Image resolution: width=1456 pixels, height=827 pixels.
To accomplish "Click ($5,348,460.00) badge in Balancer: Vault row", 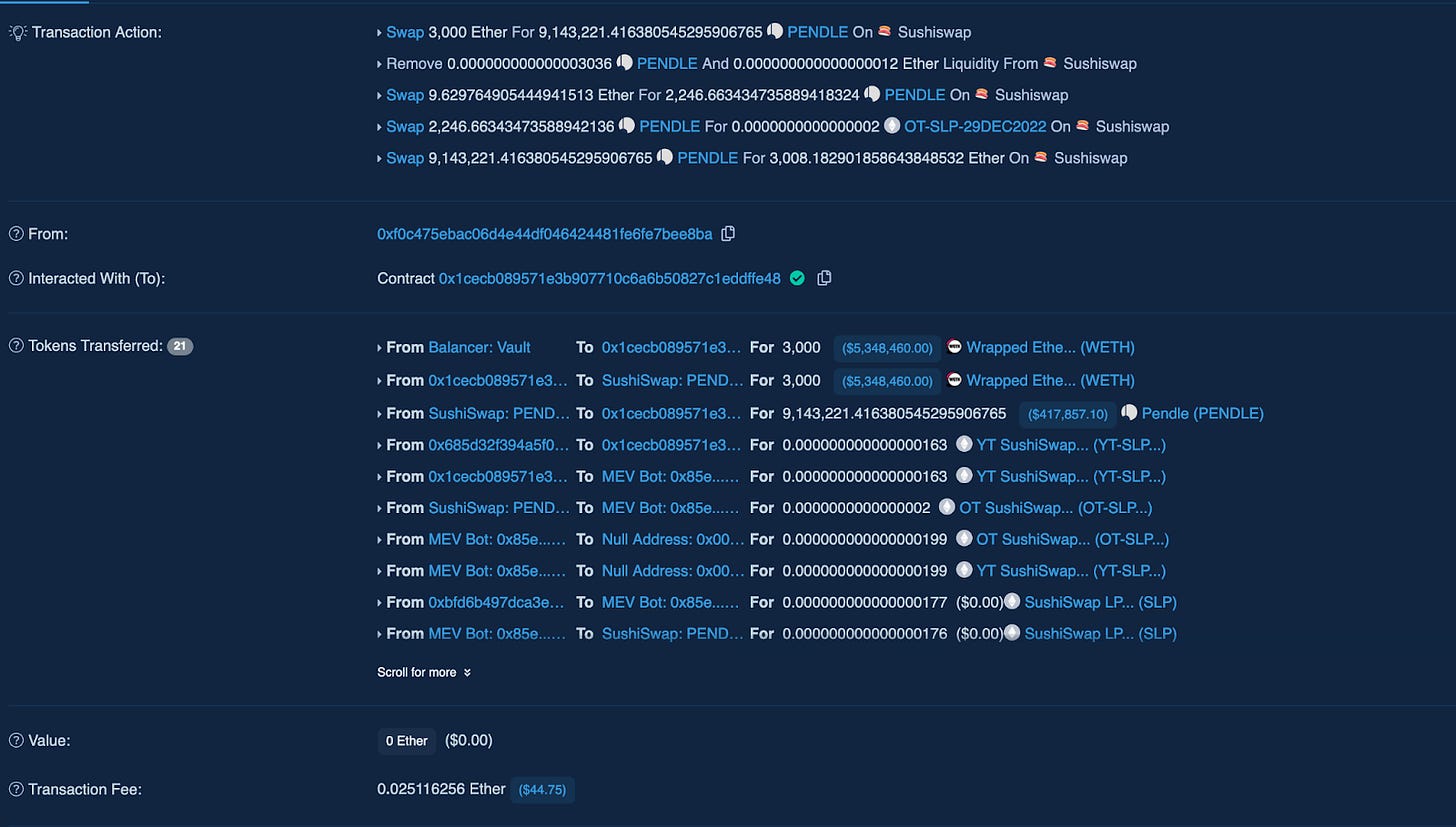I will (x=887, y=348).
